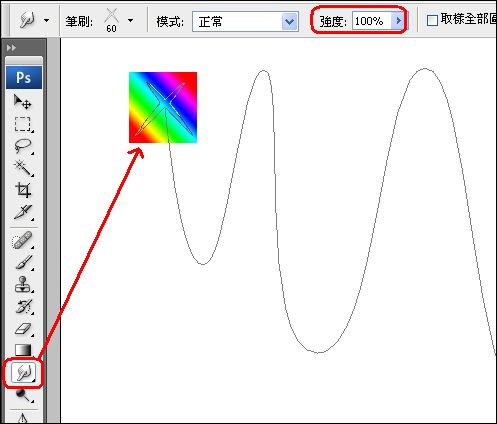Open the mode dropdown showing 正常
Image resolution: width=497 pixels, height=424 pixels.
pyautogui.click(x=245, y=22)
